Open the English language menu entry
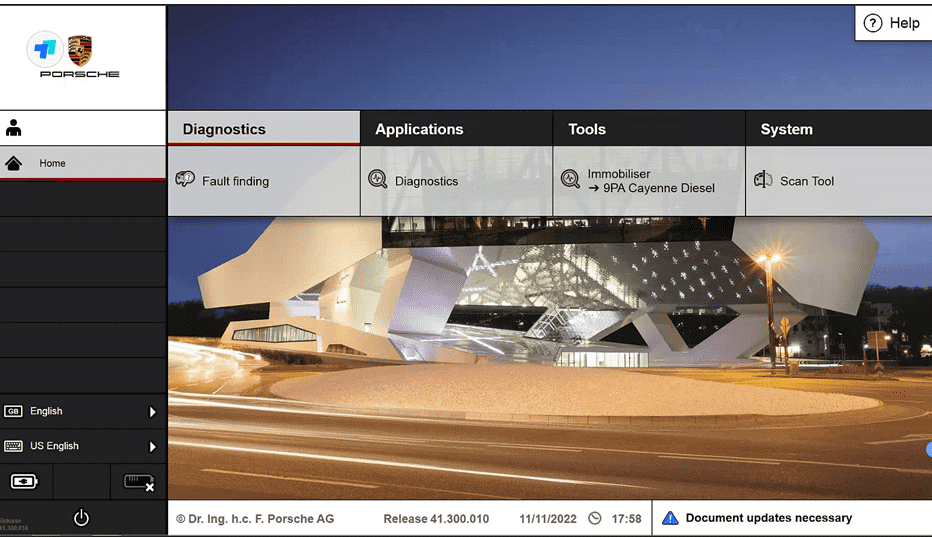The image size is (932, 537). (83, 411)
